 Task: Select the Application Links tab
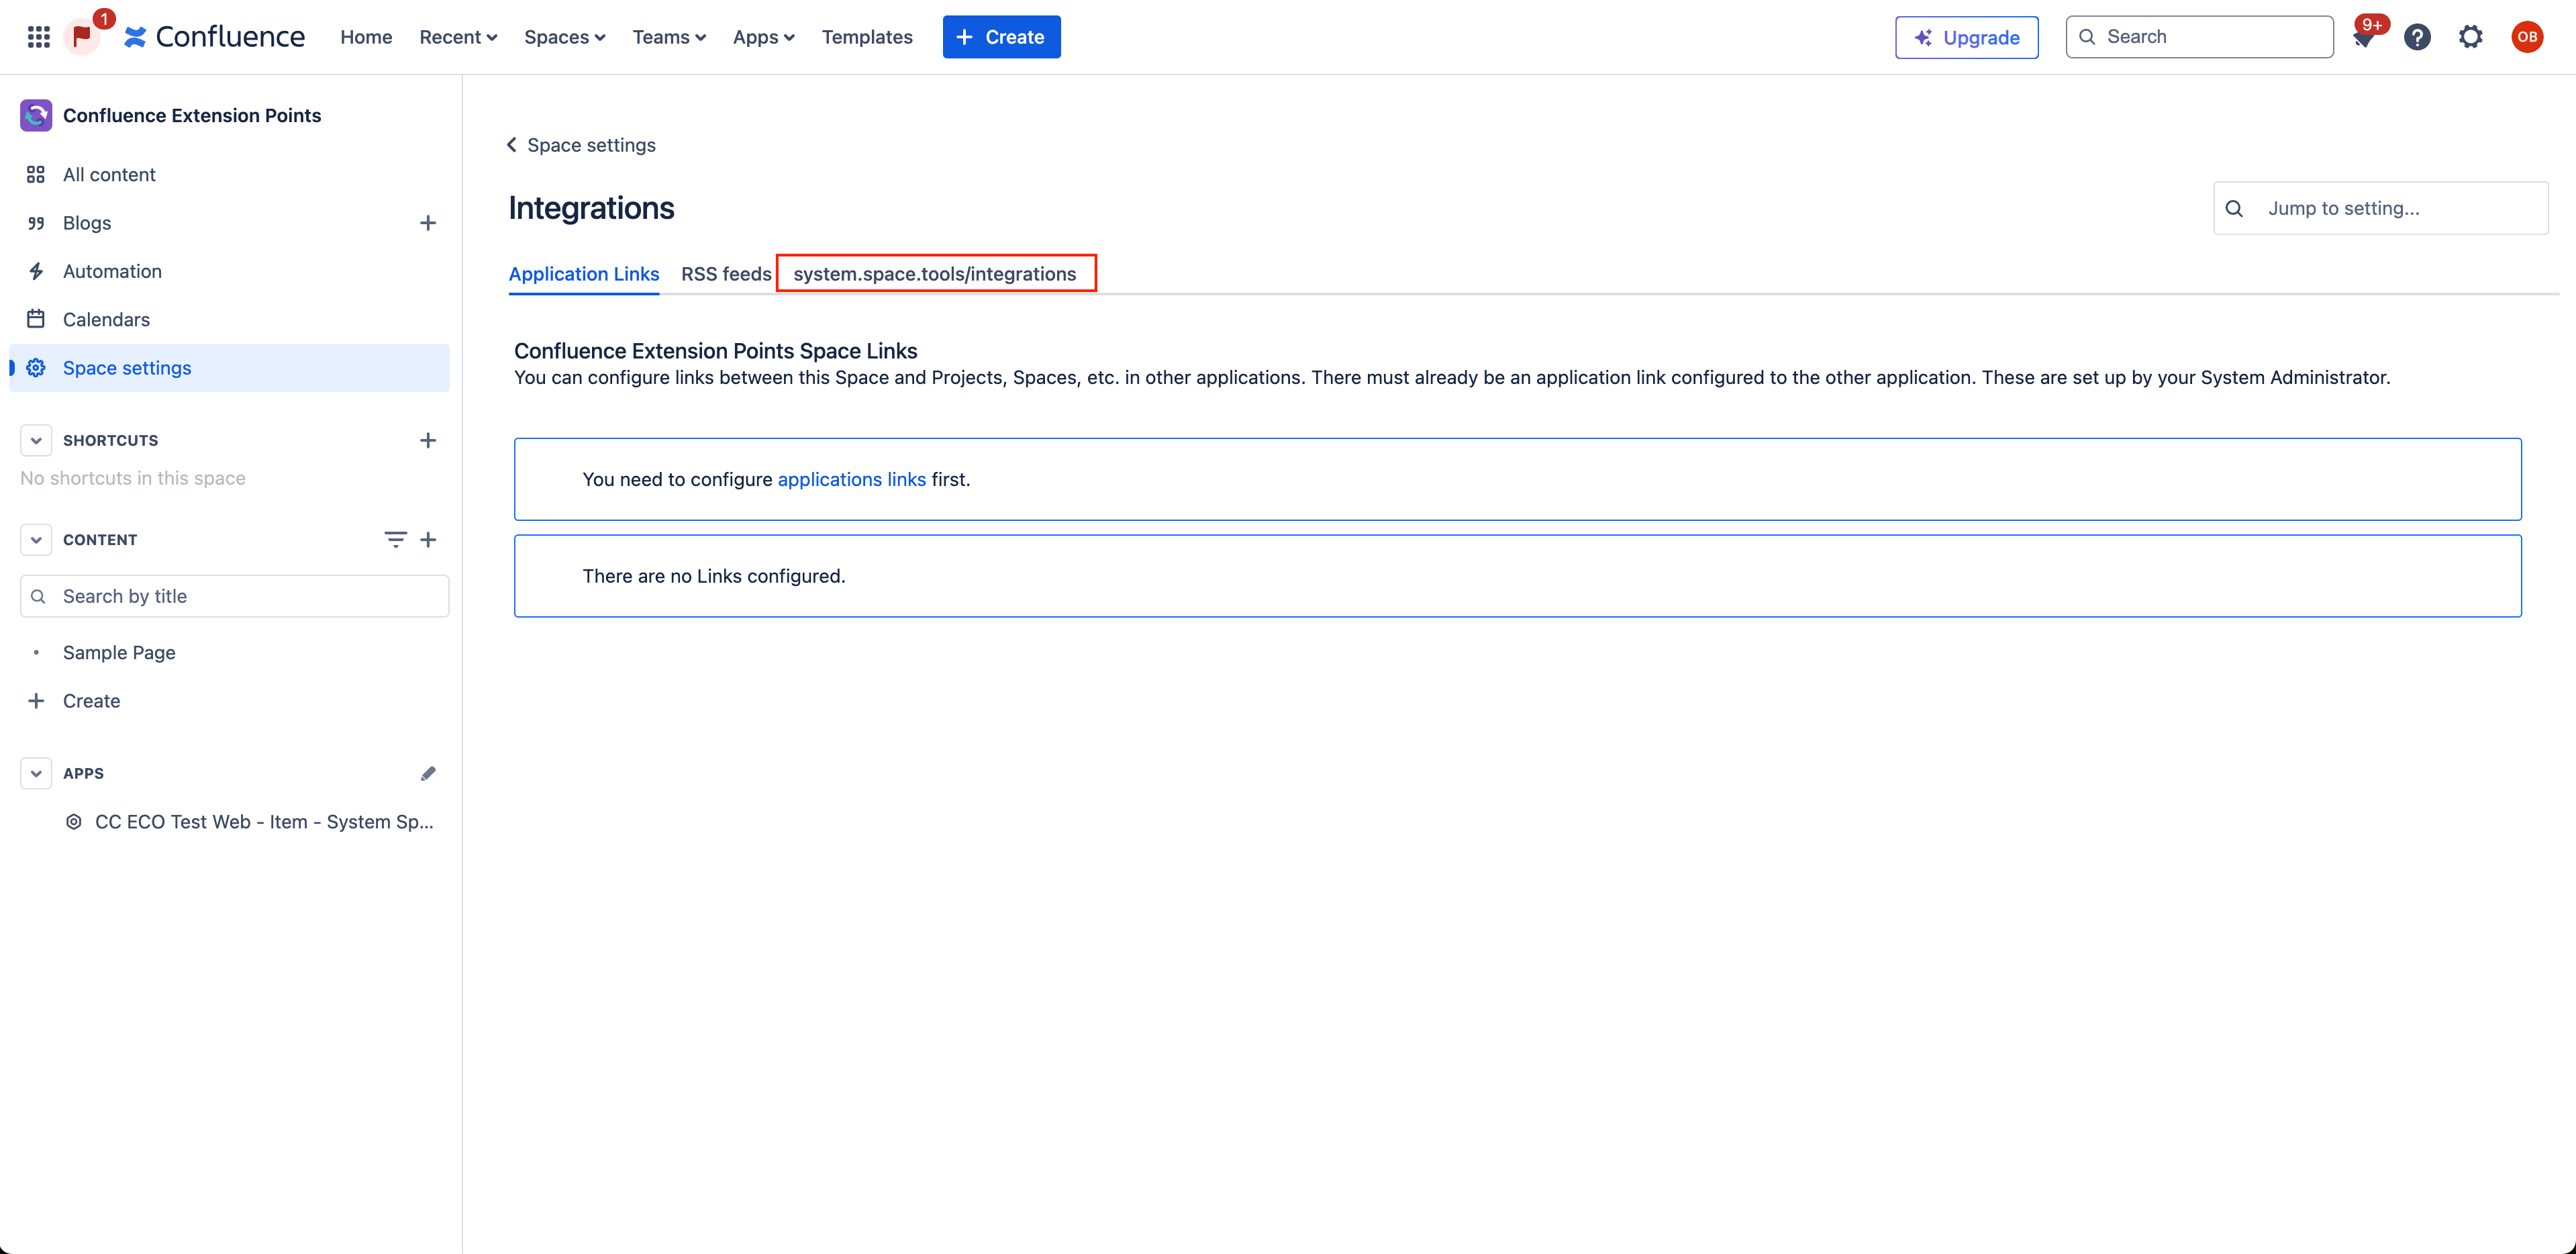point(584,273)
